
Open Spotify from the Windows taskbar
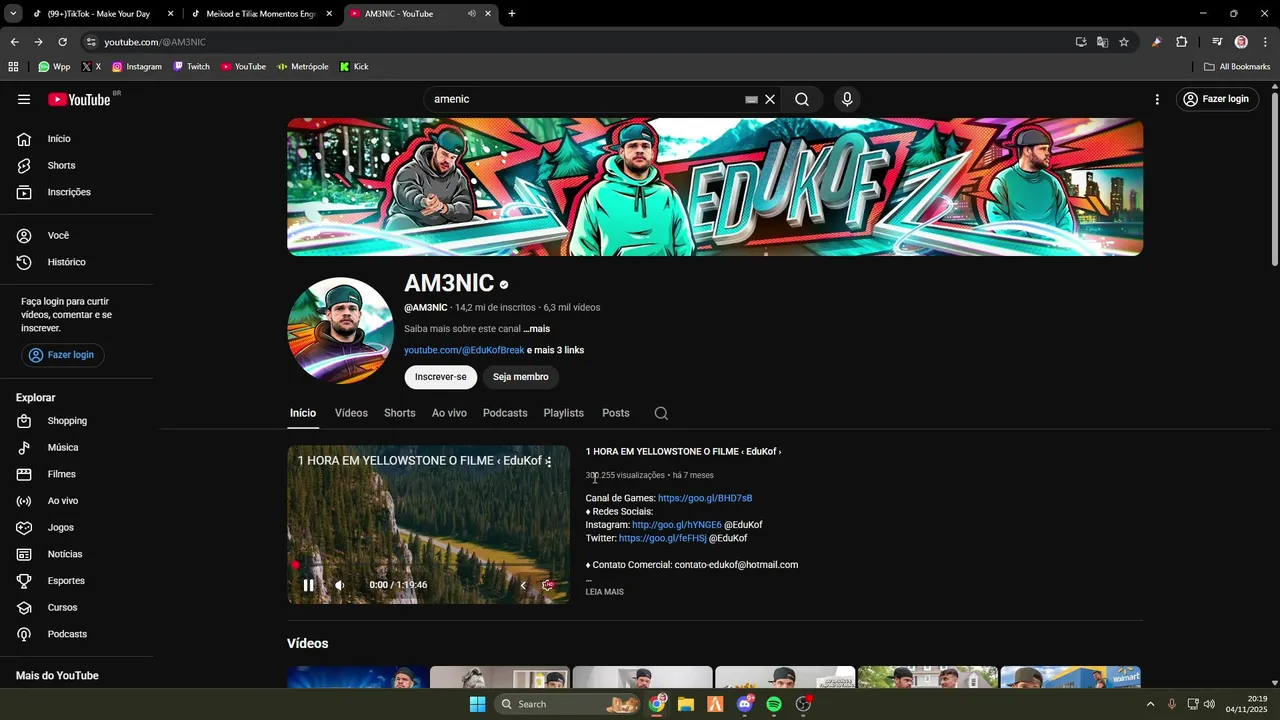click(774, 704)
